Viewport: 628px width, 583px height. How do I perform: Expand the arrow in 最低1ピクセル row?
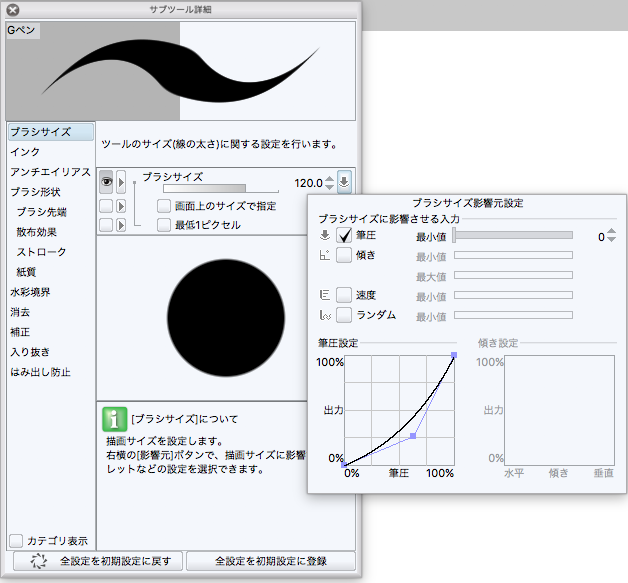click(122, 225)
